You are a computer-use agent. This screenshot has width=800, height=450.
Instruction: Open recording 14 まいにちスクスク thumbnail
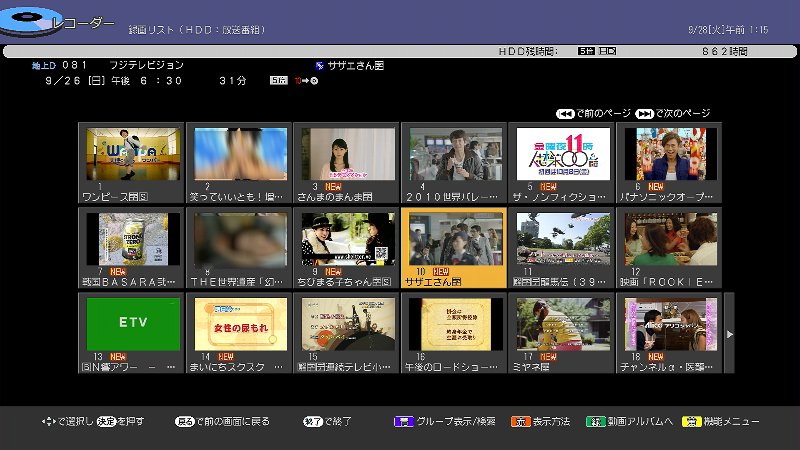coord(240,324)
